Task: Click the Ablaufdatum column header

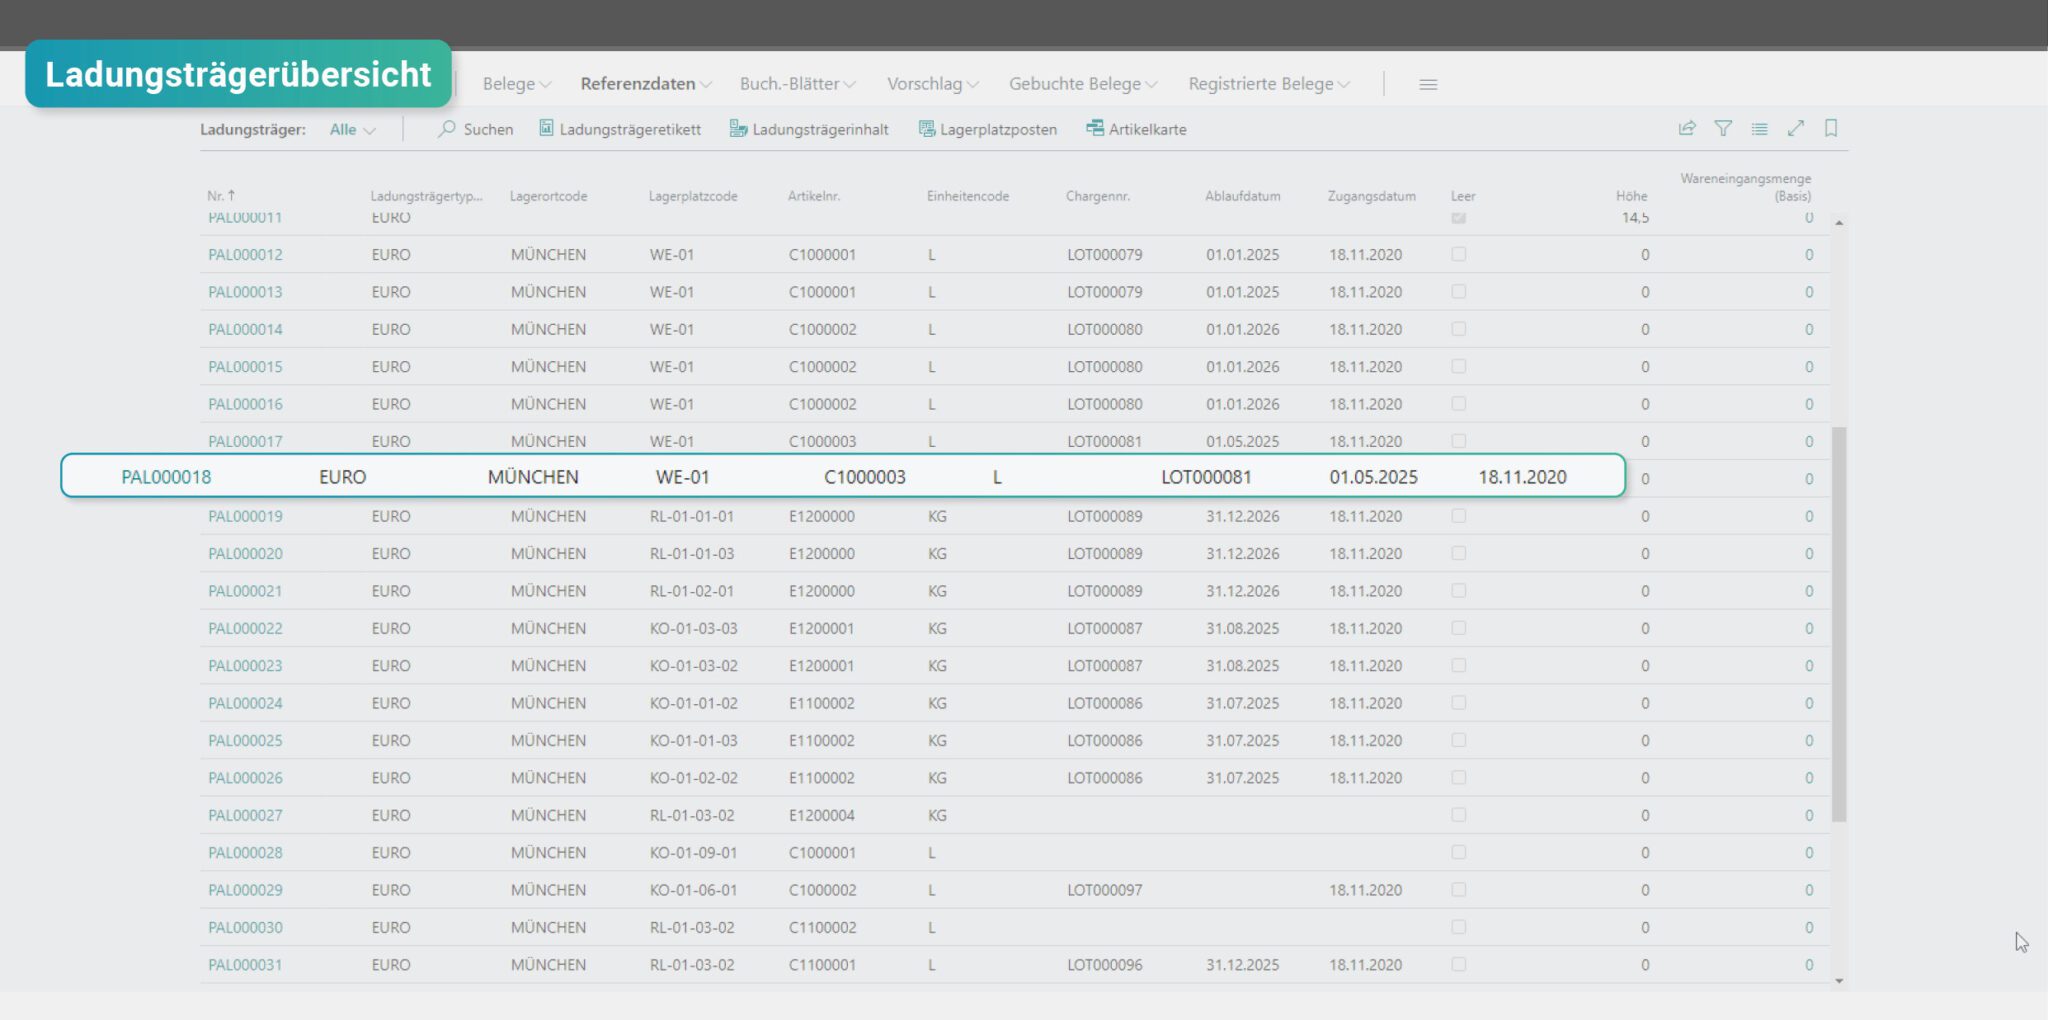Action: pyautogui.click(x=1243, y=196)
